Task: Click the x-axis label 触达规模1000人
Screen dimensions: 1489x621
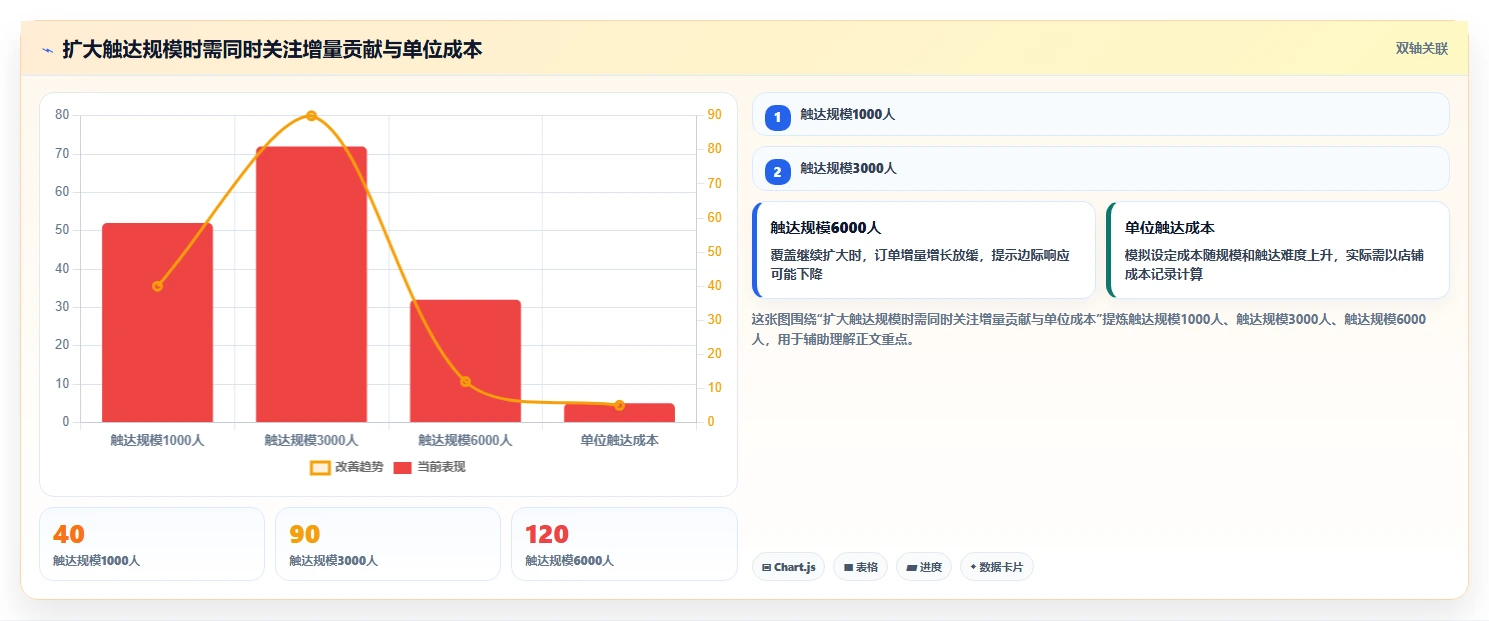Action: [x=157, y=440]
